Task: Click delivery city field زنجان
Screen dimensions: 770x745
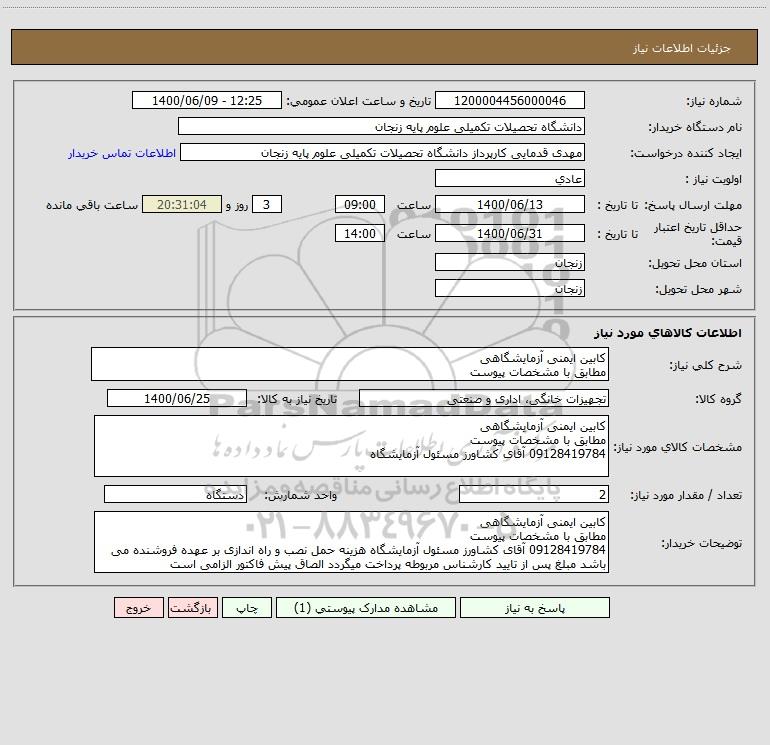Action: (510, 288)
